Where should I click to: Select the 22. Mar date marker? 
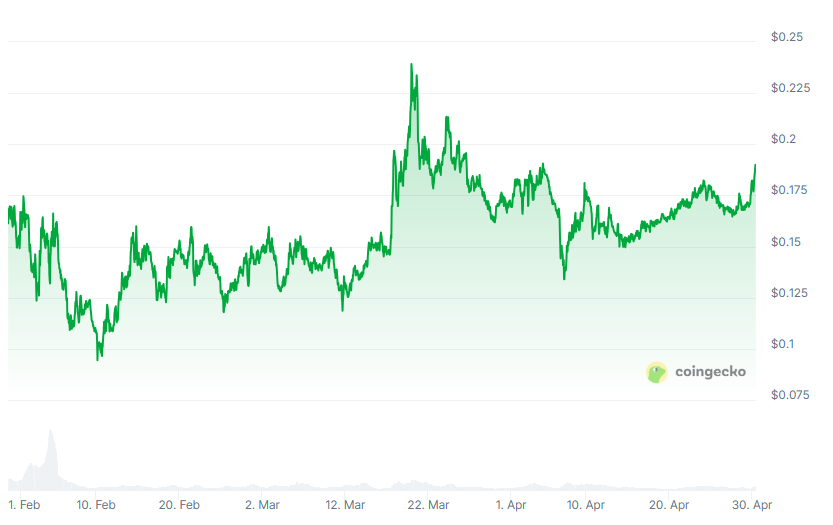point(429,506)
